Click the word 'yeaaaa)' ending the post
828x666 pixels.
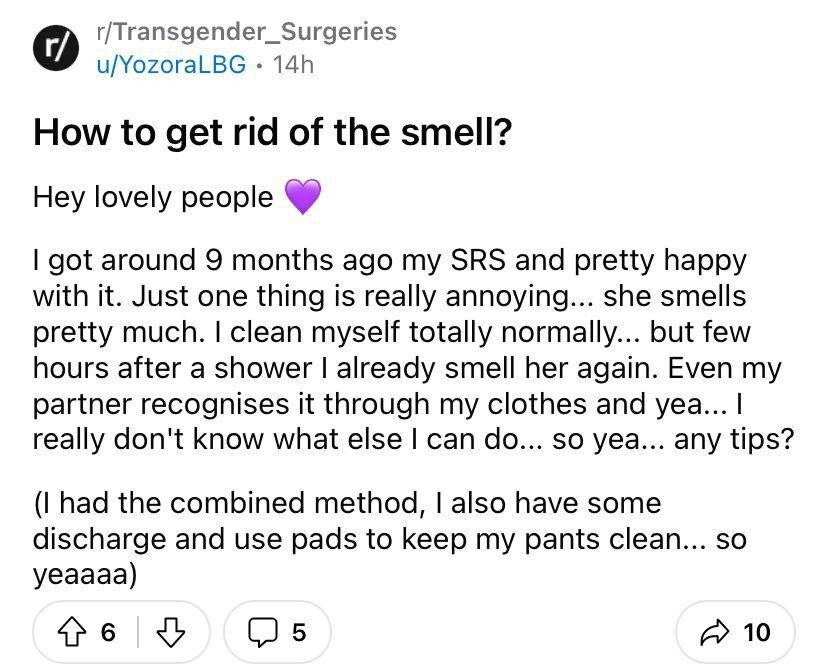coord(85,575)
